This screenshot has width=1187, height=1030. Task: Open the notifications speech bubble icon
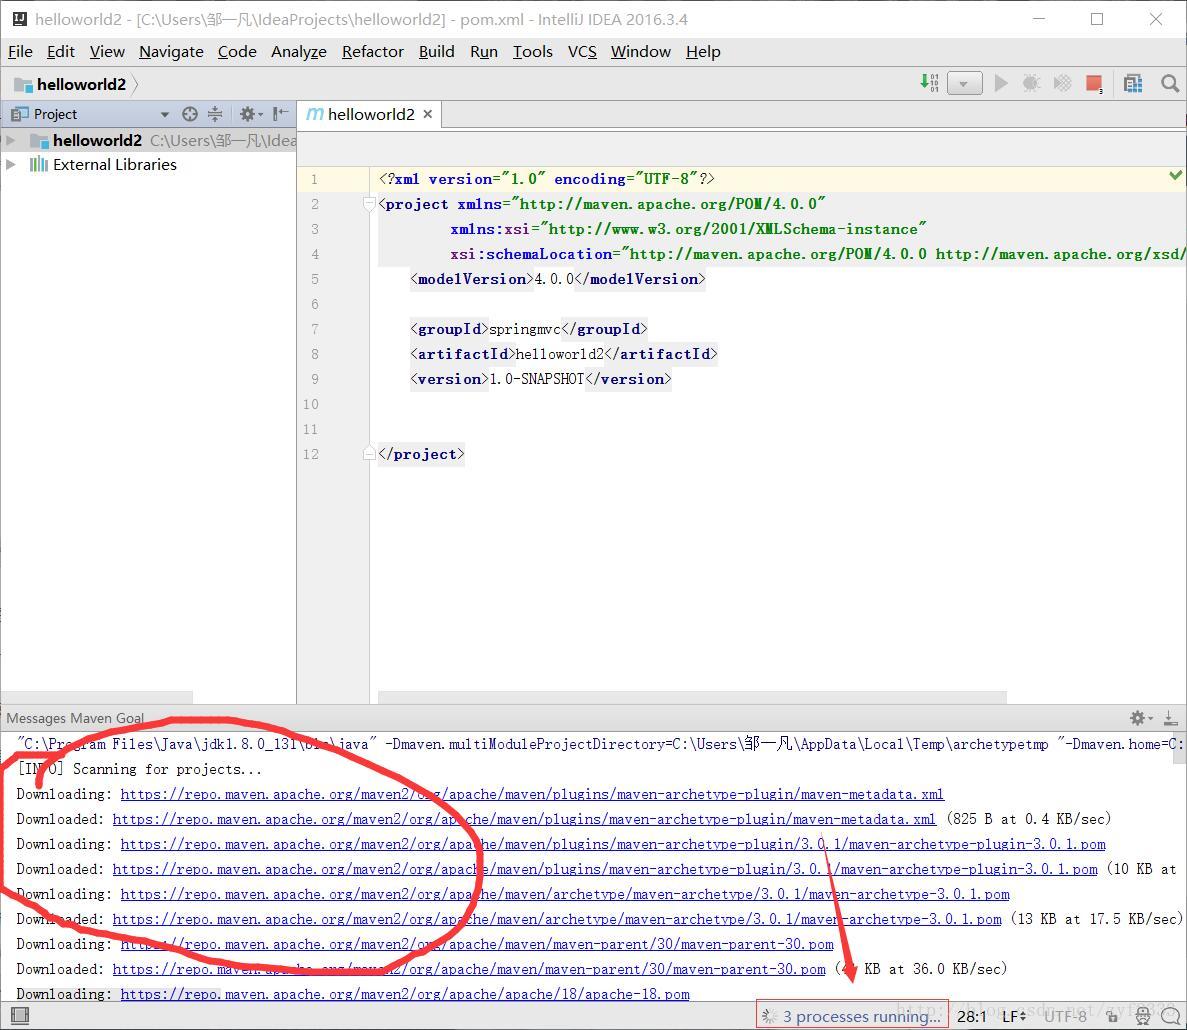1170,1016
